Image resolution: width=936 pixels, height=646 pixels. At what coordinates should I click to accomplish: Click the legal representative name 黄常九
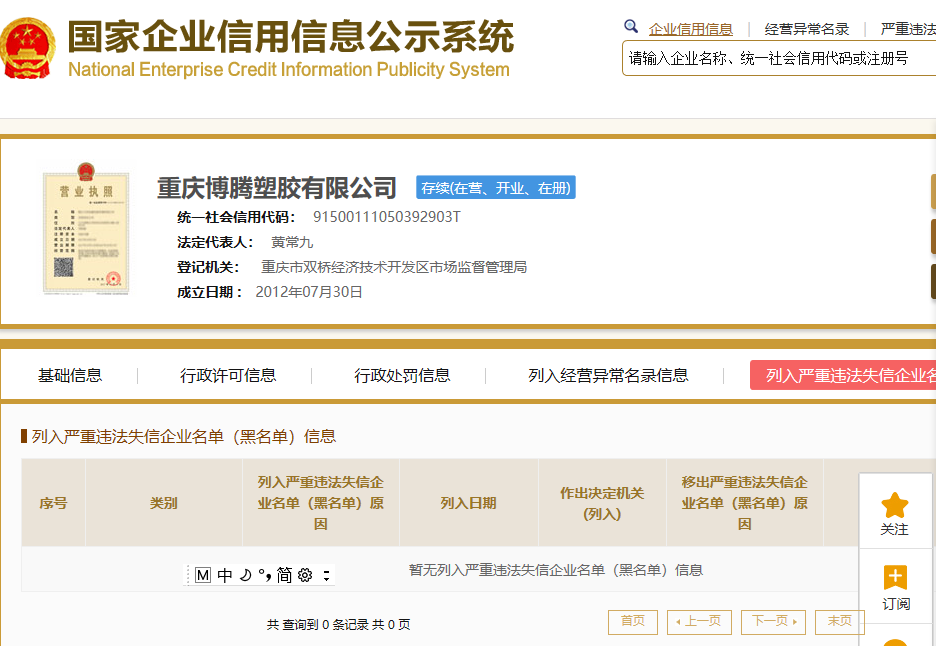coord(292,242)
